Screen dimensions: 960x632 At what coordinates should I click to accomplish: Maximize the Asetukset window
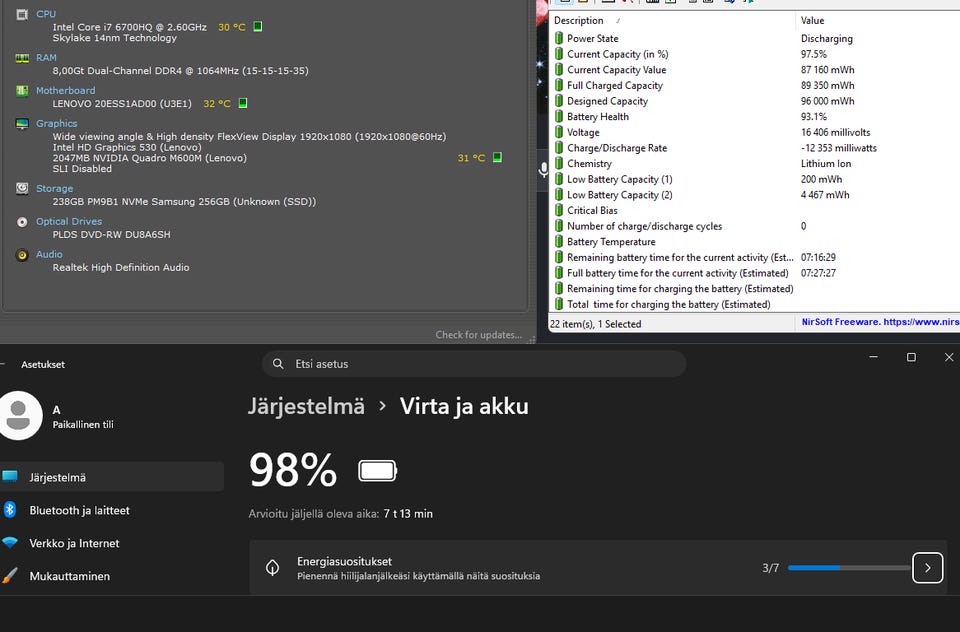(911, 357)
